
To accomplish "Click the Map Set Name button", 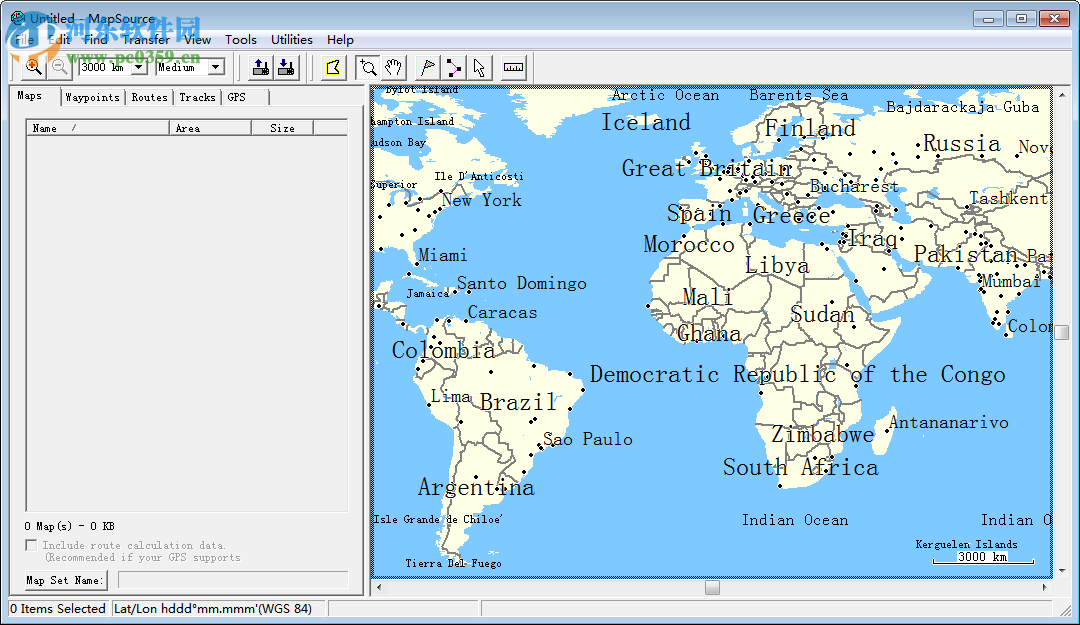I will [x=66, y=580].
